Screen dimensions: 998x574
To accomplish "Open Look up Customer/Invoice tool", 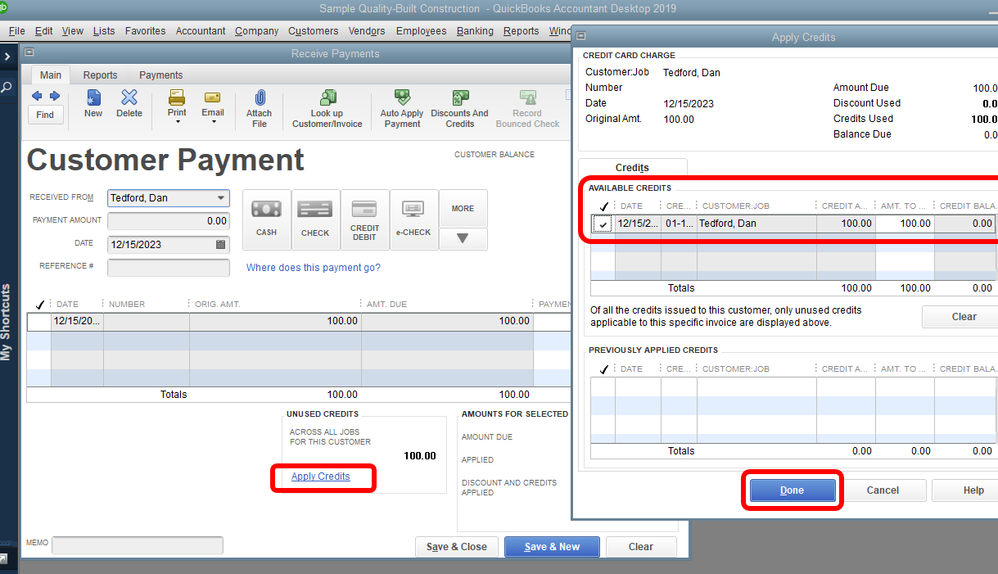I will (x=327, y=109).
